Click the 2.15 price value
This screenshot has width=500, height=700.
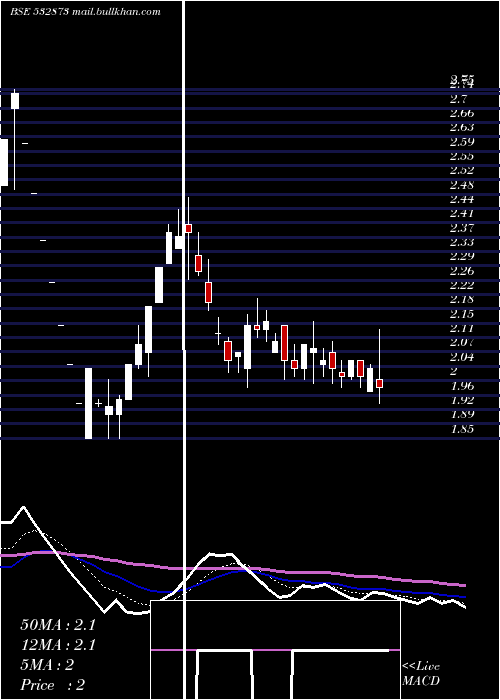pyautogui.click(x=462, y=314)
